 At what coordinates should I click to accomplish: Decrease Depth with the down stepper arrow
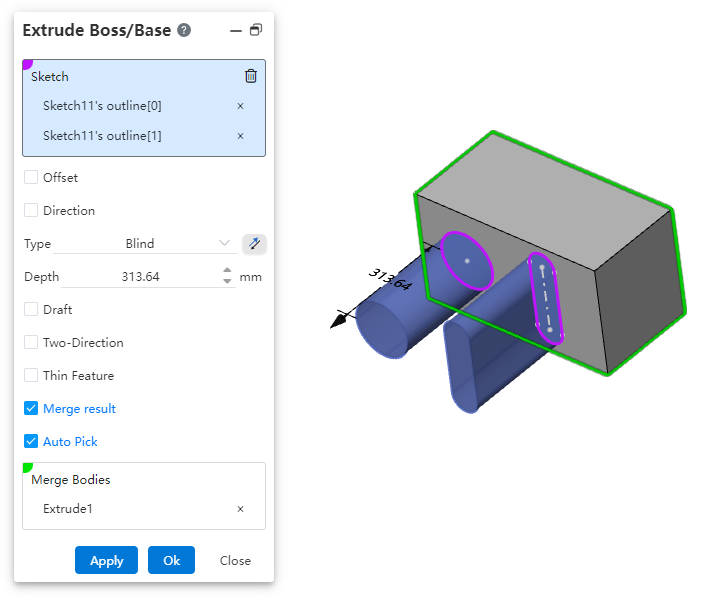coord(227,281)
